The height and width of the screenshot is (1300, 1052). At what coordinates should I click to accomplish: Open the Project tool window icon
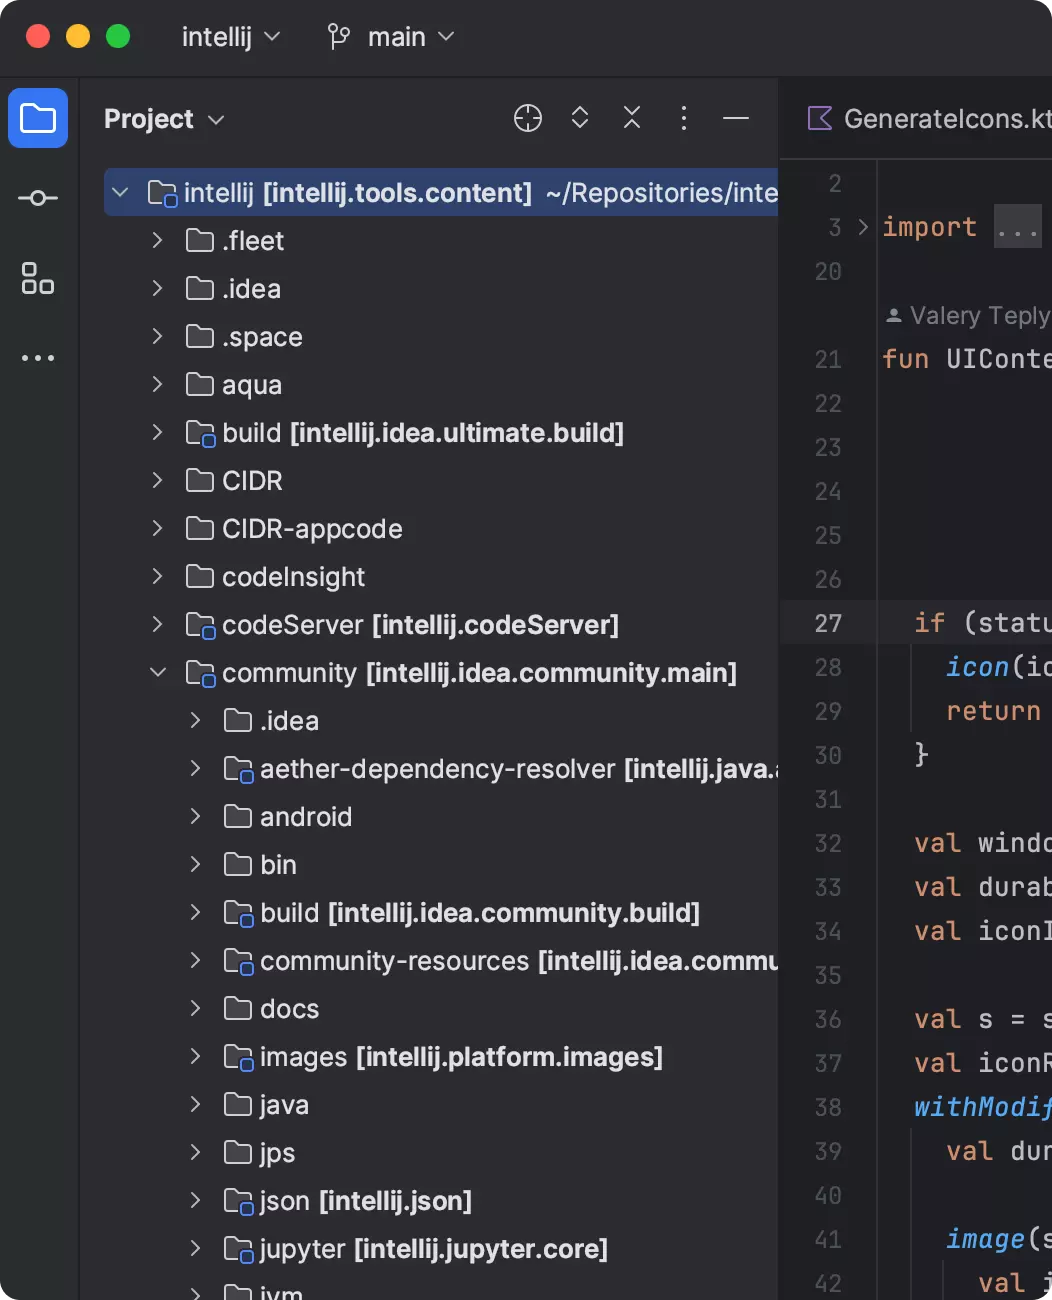[38, 118]
